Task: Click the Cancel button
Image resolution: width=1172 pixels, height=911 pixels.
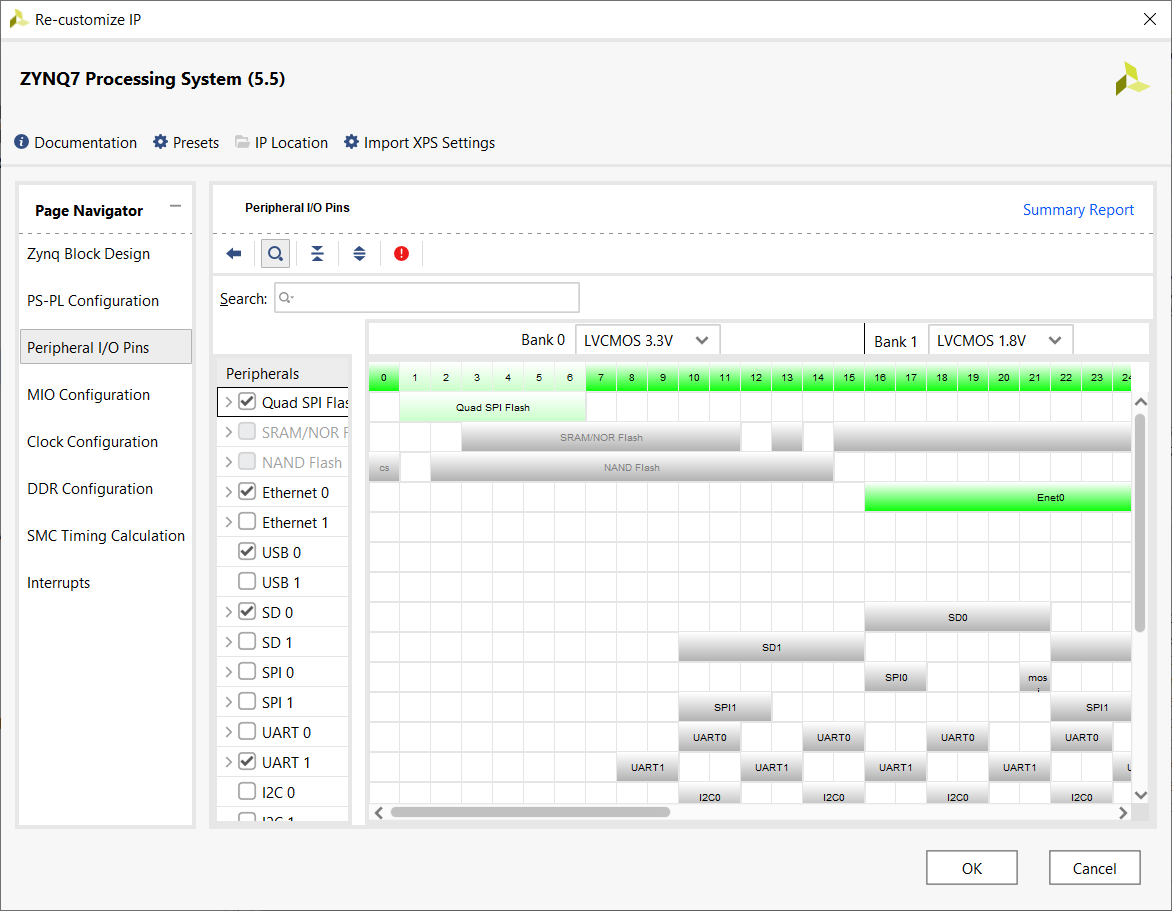Action: pos(1094,868)
